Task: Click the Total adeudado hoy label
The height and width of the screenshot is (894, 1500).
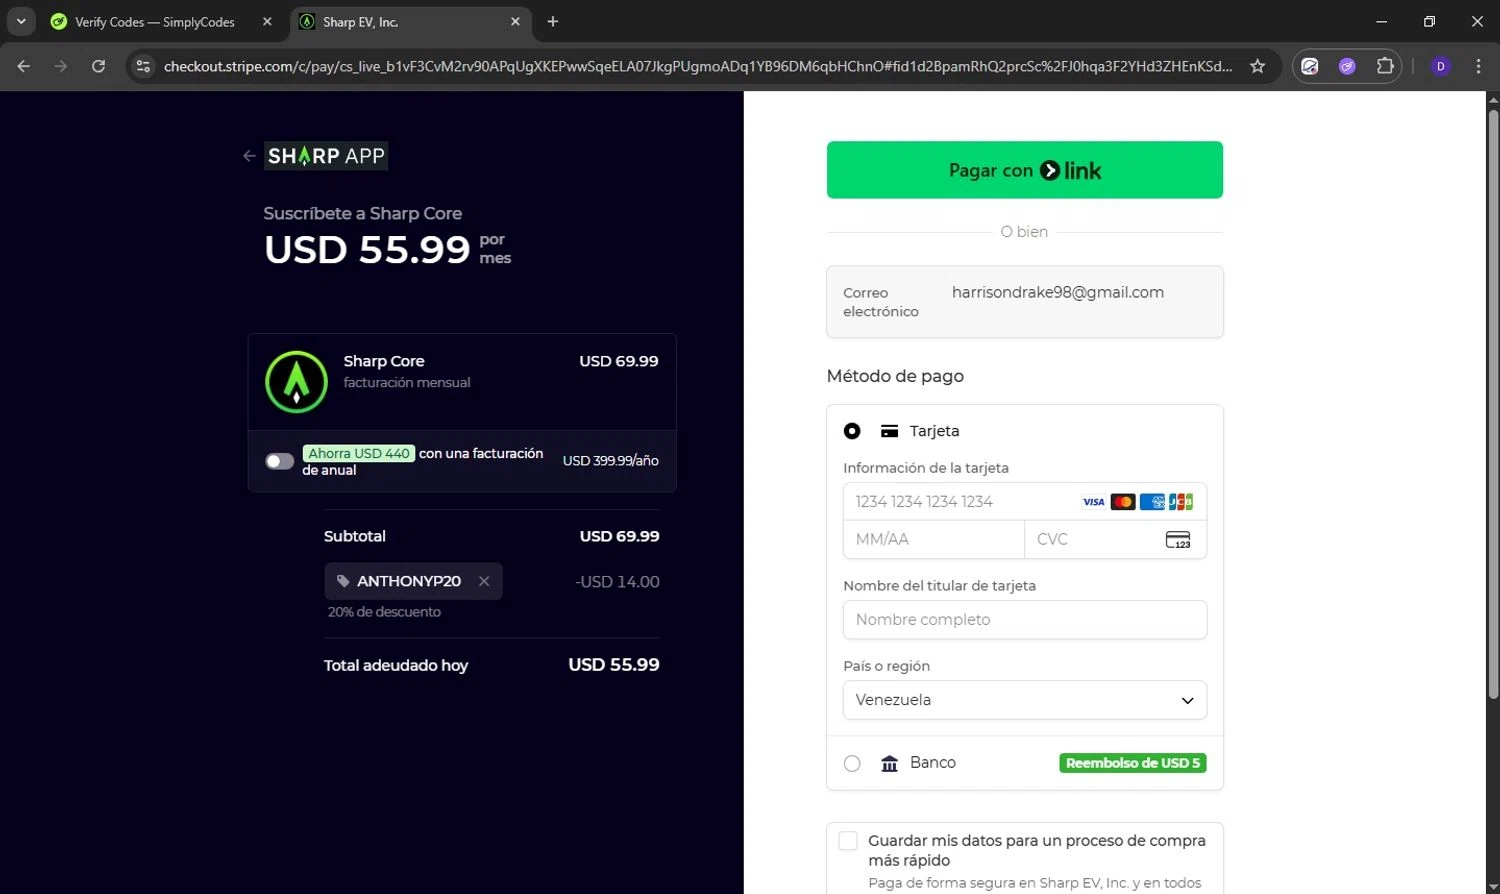Action: pyautogui.click(x=395, y=665)
